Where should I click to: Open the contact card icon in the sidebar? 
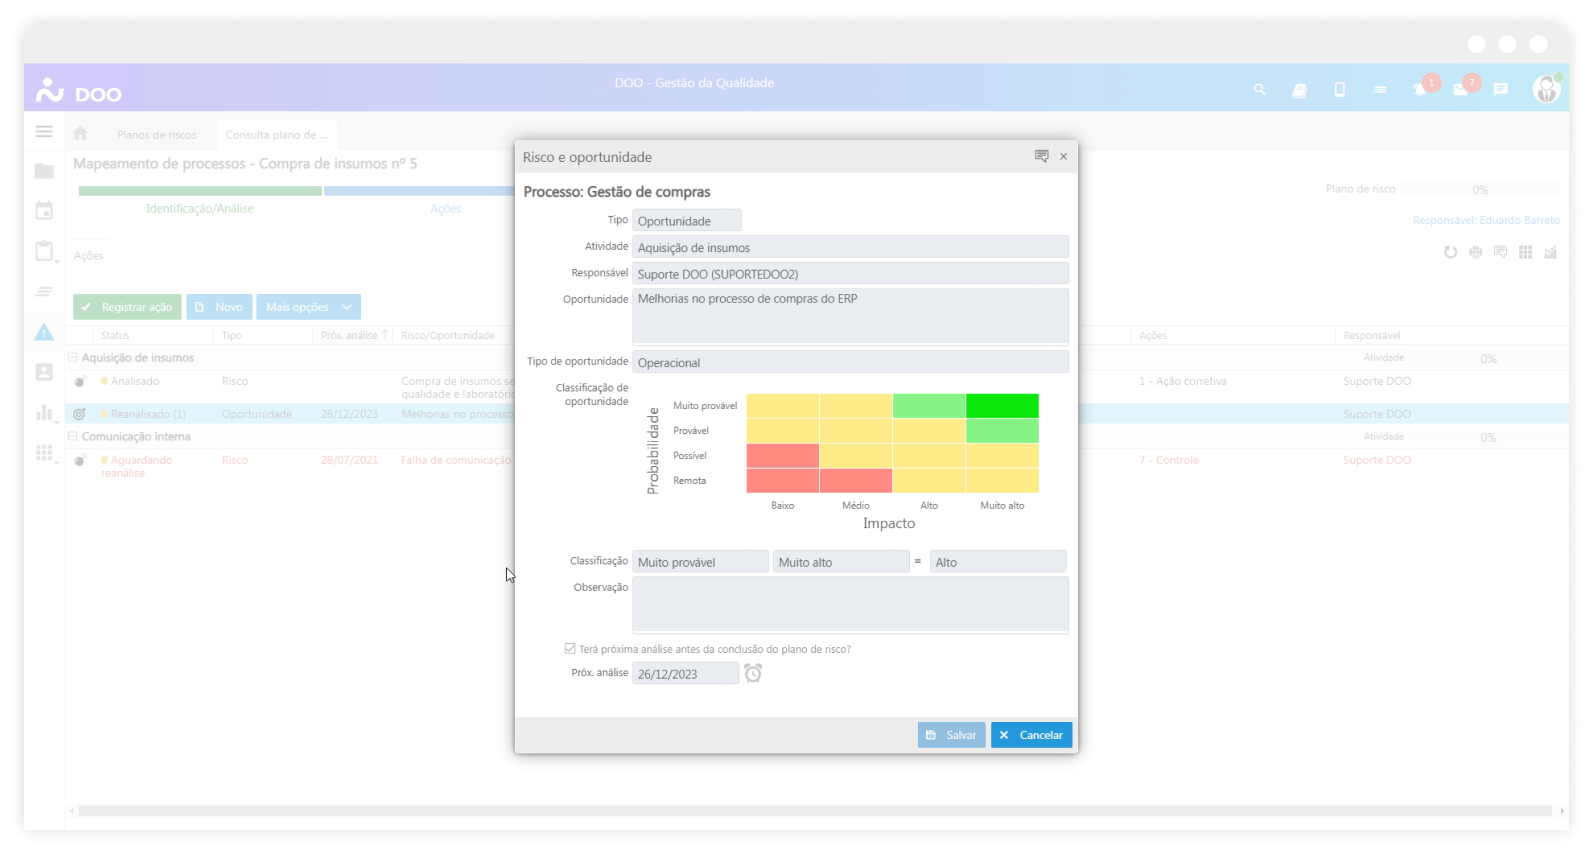44,372
